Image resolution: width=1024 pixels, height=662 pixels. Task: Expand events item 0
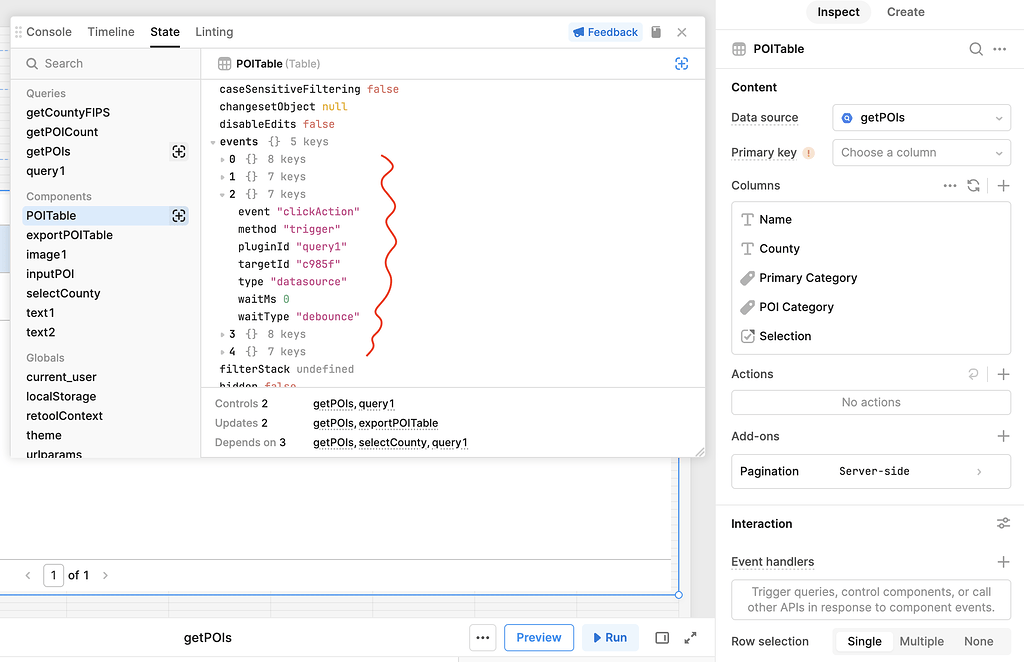223,159
